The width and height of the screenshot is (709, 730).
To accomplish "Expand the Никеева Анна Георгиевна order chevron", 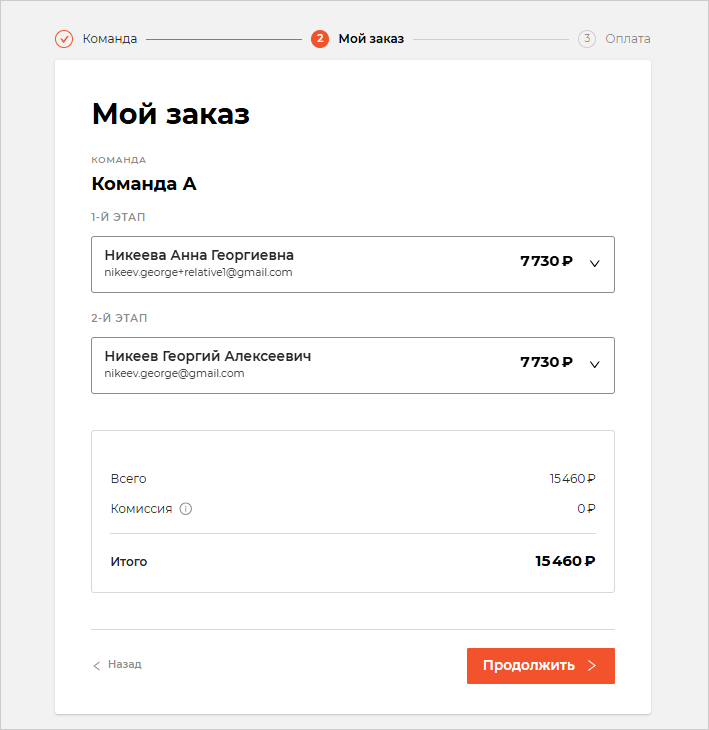I will click(595, 264).
